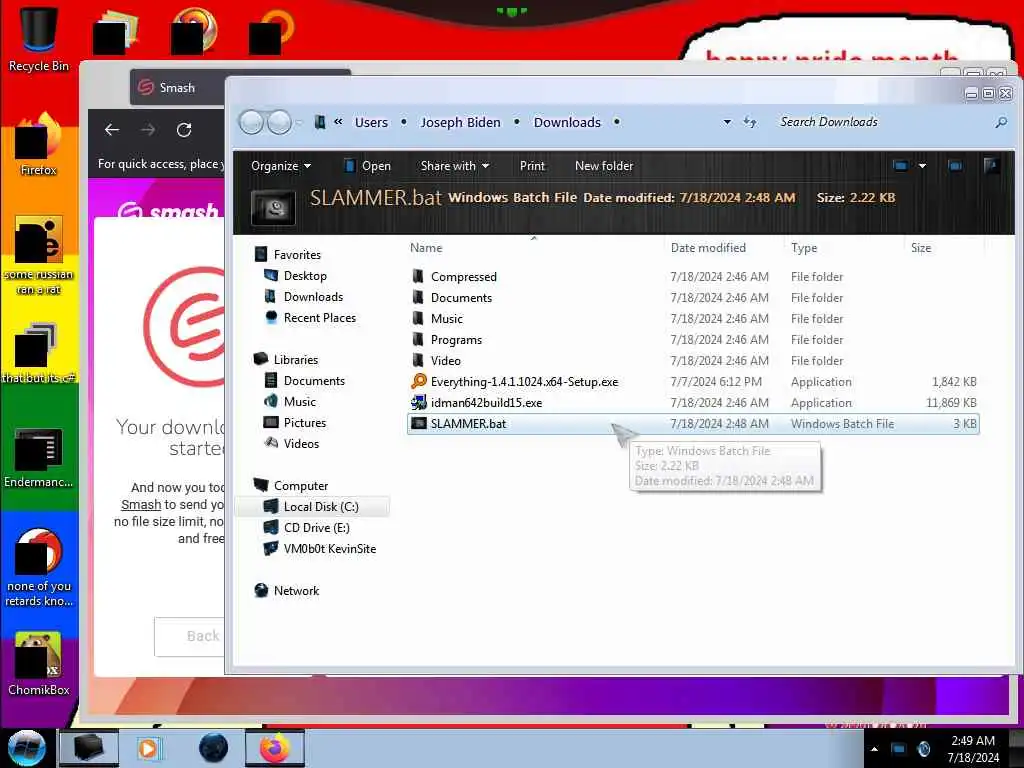Image resolution: width=1024 pixels, height=768 pixels.
Task: Click the Smash link on the web page
Action: pyautogui.click(x=141, y=504)
